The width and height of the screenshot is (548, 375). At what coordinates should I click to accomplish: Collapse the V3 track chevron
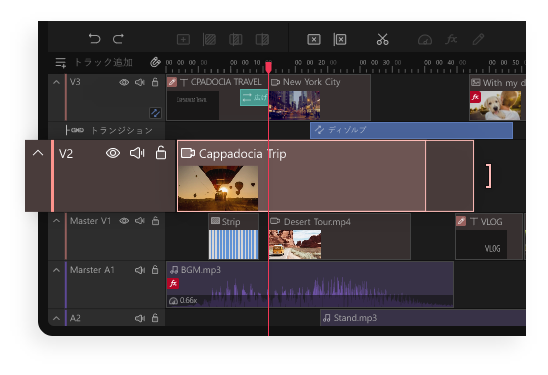(56, 82)
